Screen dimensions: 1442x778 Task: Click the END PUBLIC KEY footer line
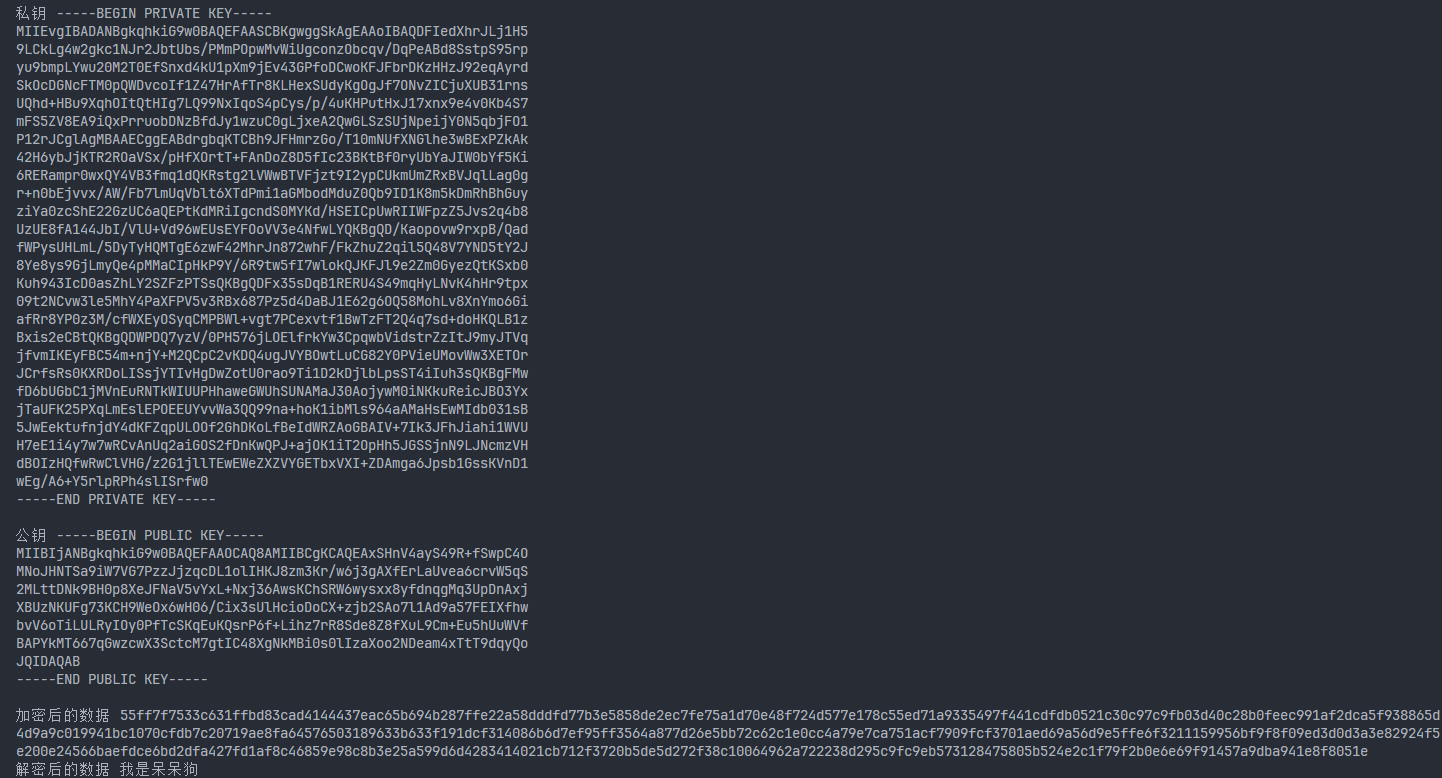tap(112, 679)
